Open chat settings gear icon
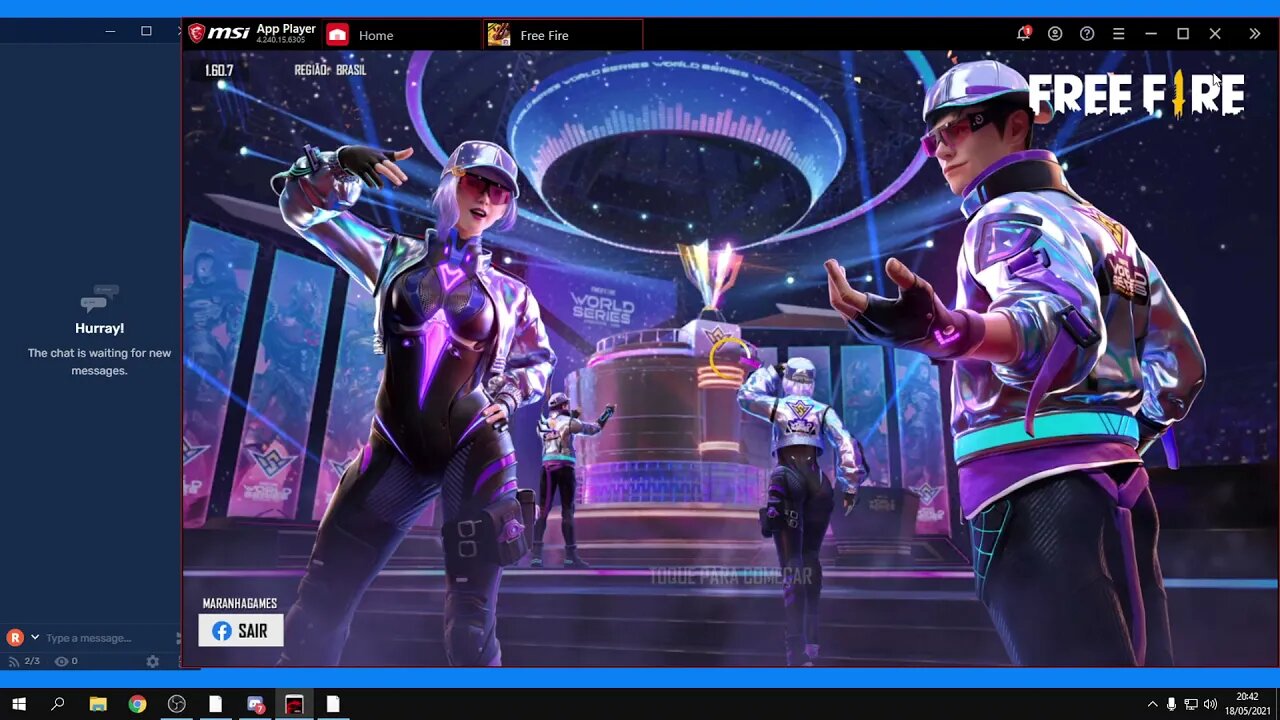Screen dimensions: 1280x720 click(153, 661)
